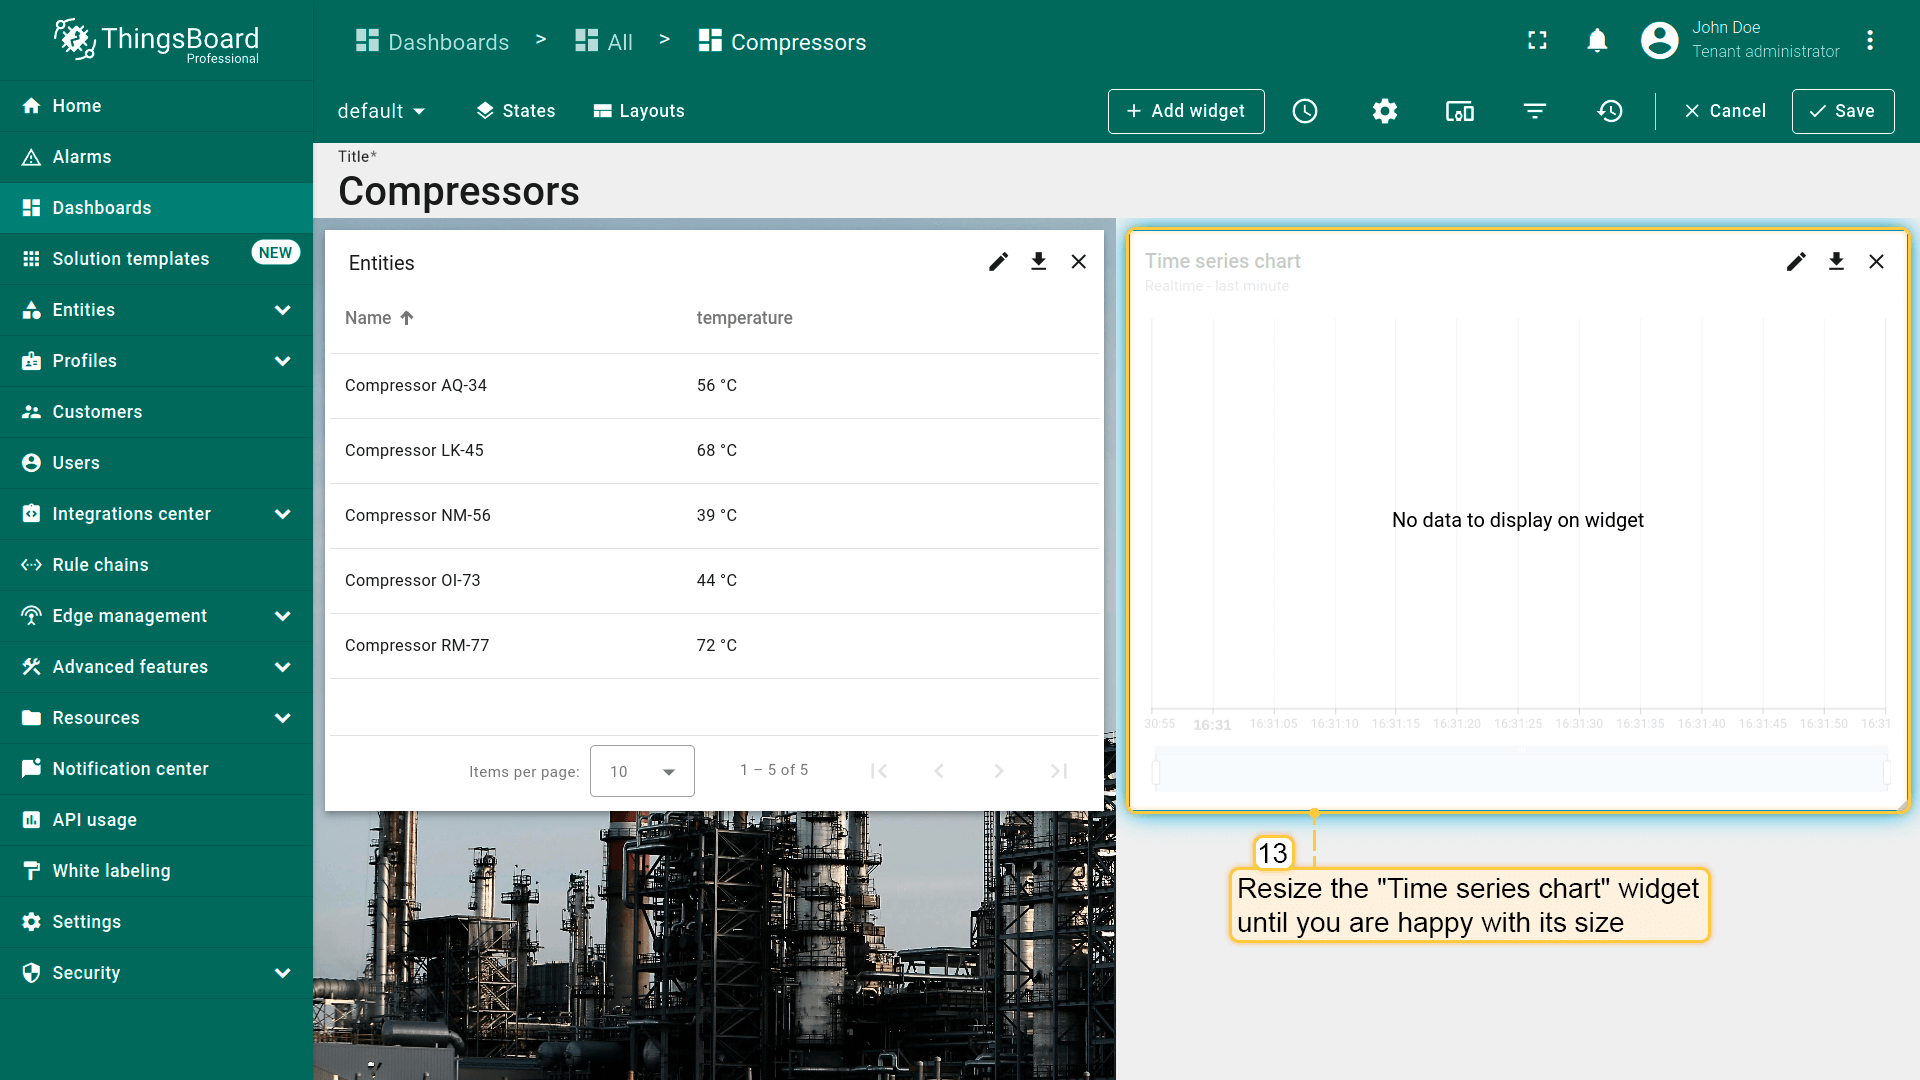Viewport: 1920px width, 1080px height.
Task: Click the Compressors title field
Action: (459, 192)
